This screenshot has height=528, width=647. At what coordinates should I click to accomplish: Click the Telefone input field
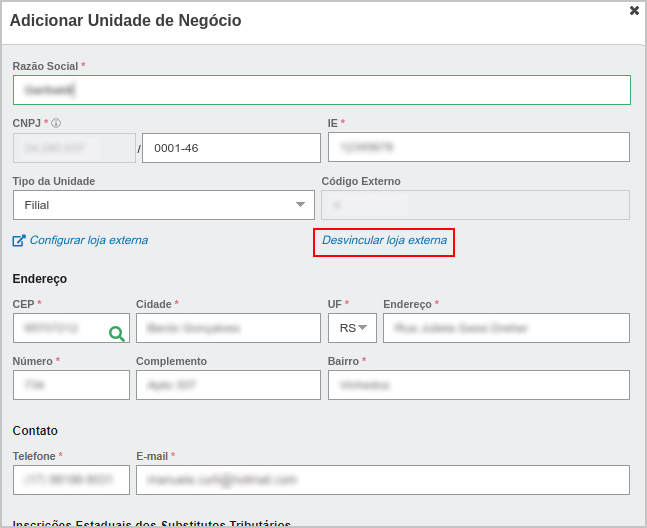[x=71, y=480]
